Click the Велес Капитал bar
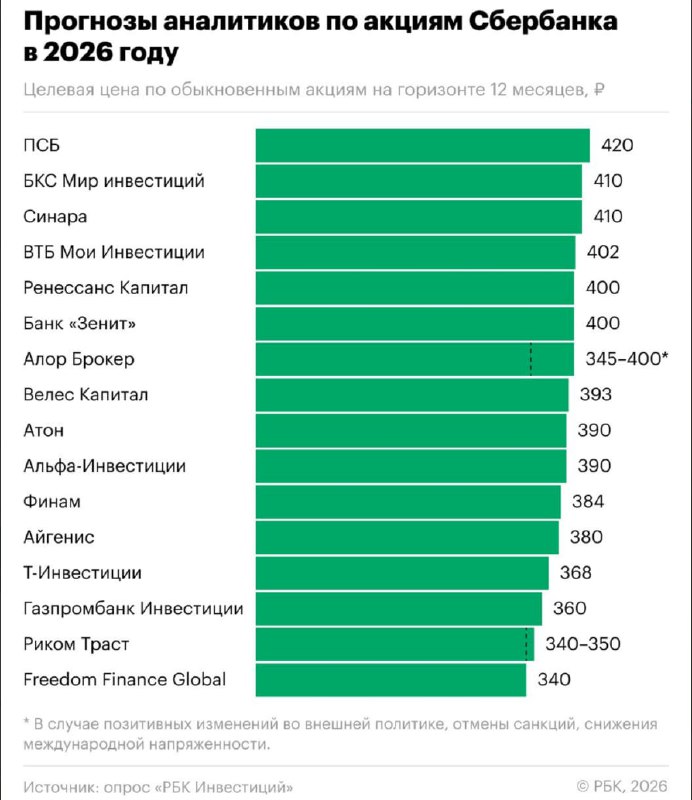Screen dimensions: 692x800 pyautogui.click(x=411, y=395)
